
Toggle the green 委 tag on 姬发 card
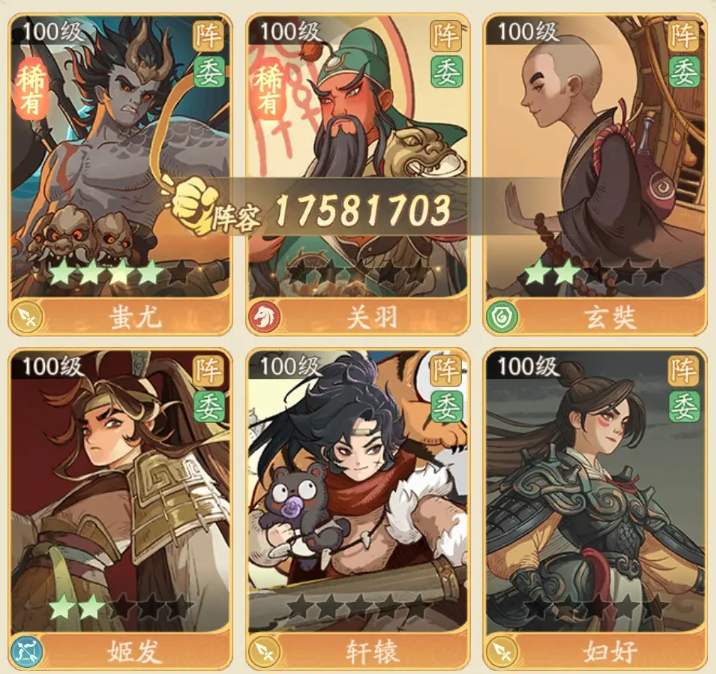pos(209,406)
